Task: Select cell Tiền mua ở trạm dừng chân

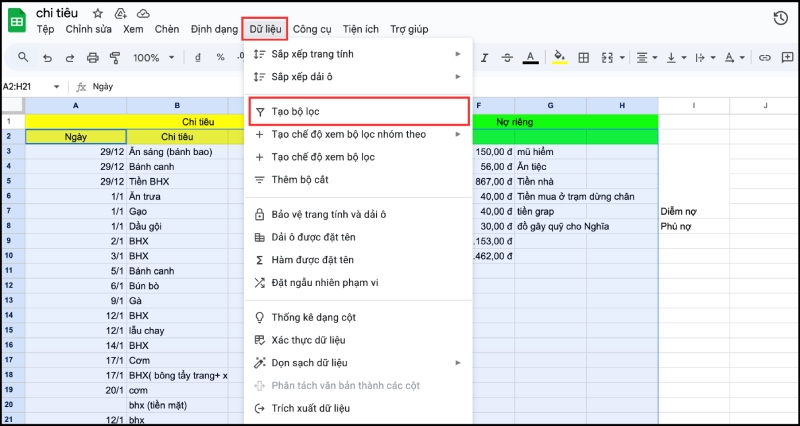Action: [576, 196]
